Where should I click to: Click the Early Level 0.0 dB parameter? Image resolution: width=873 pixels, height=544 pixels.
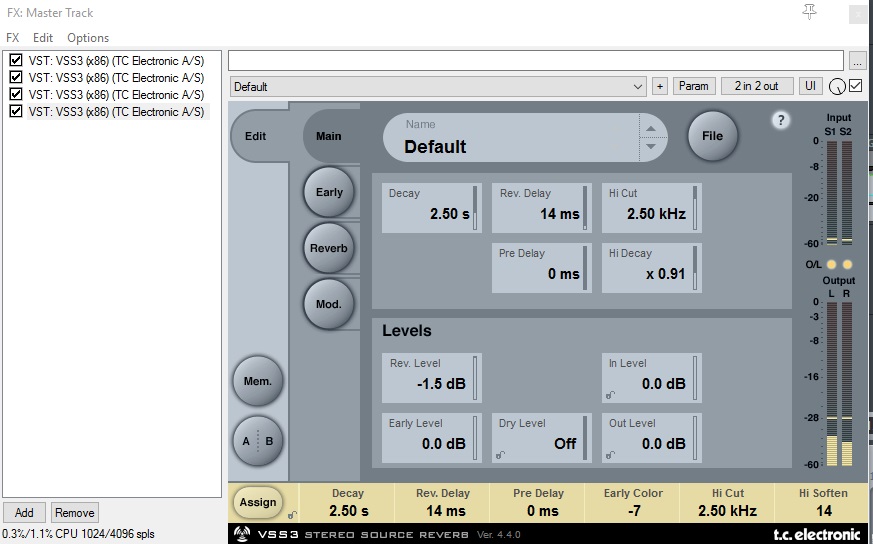click(431, 438)
